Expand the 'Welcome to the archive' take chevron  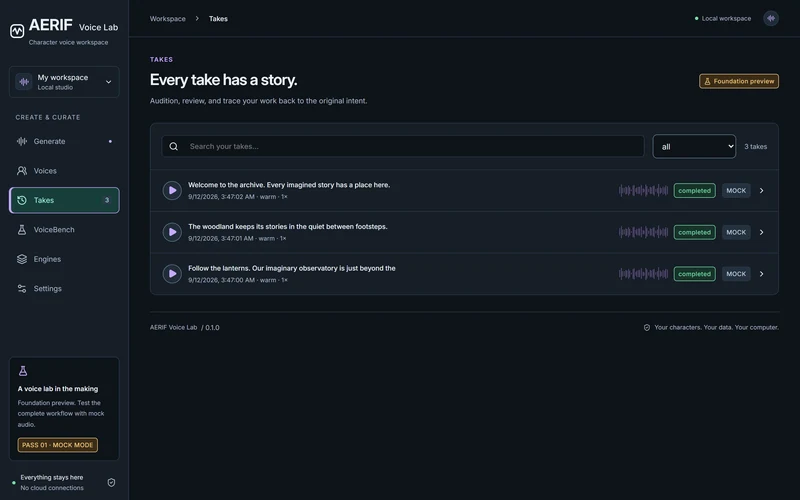761,190
